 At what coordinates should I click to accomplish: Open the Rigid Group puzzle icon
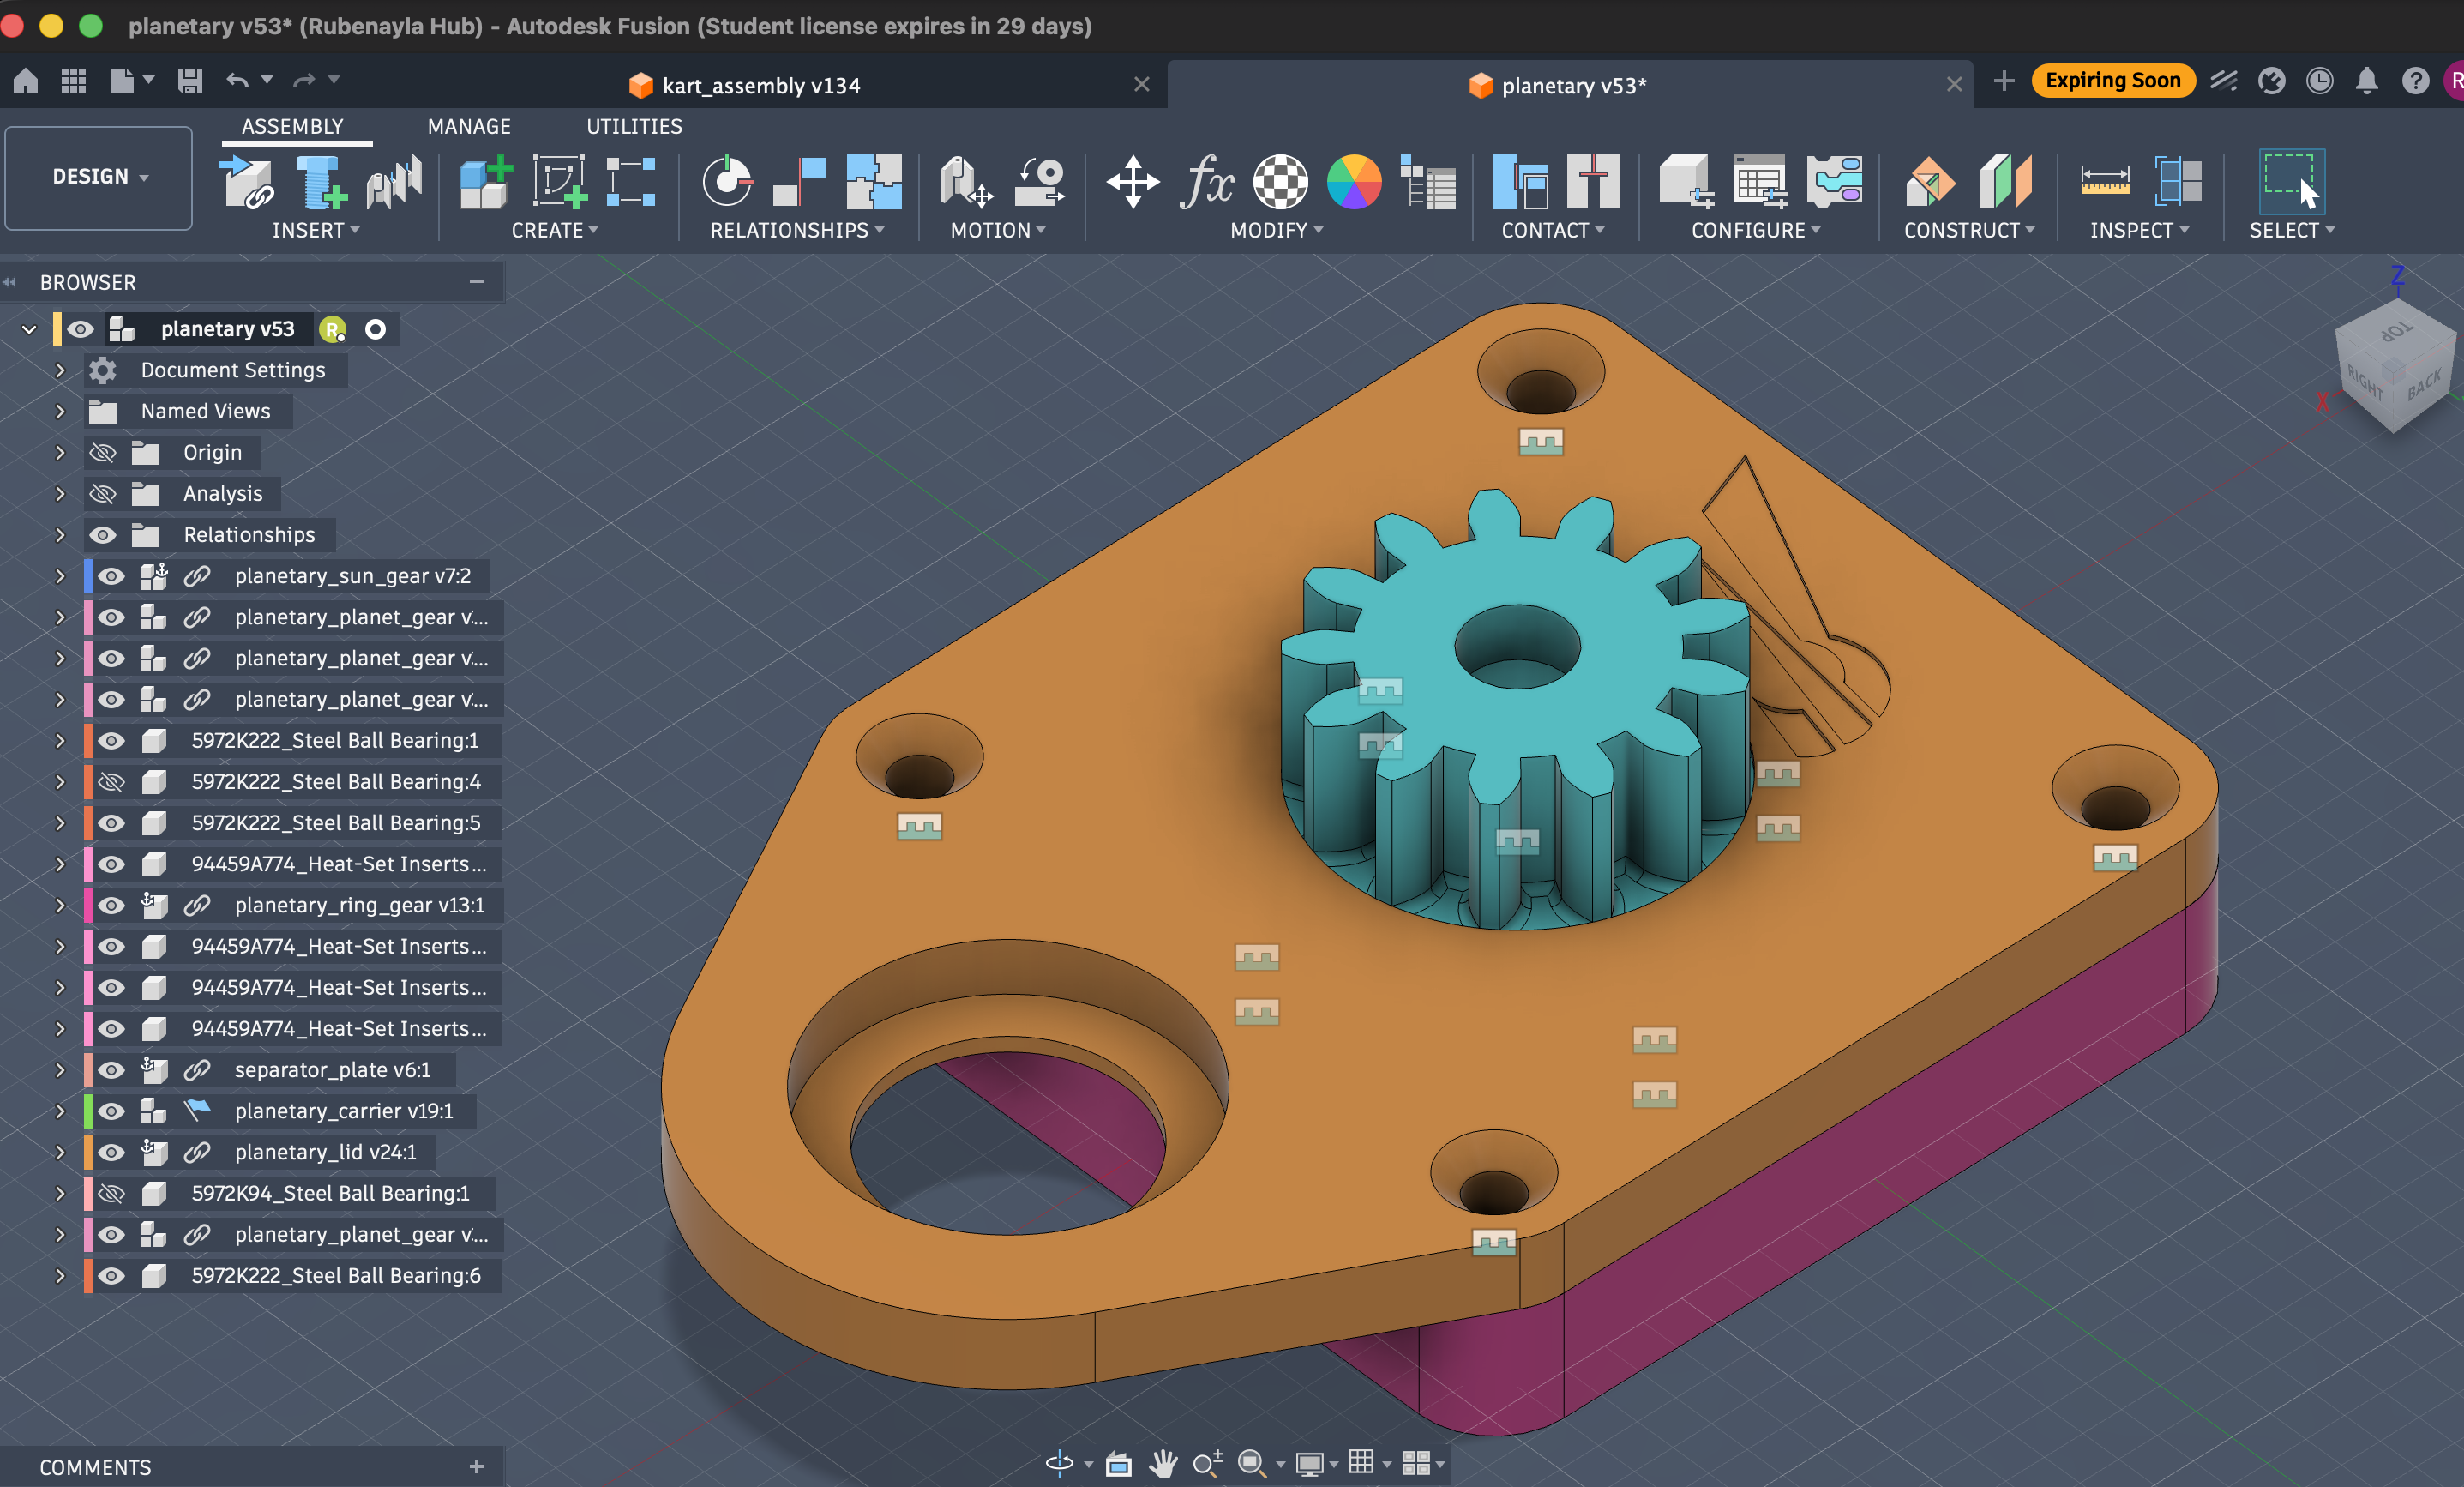pyautogui.click(x=873, y=182)
